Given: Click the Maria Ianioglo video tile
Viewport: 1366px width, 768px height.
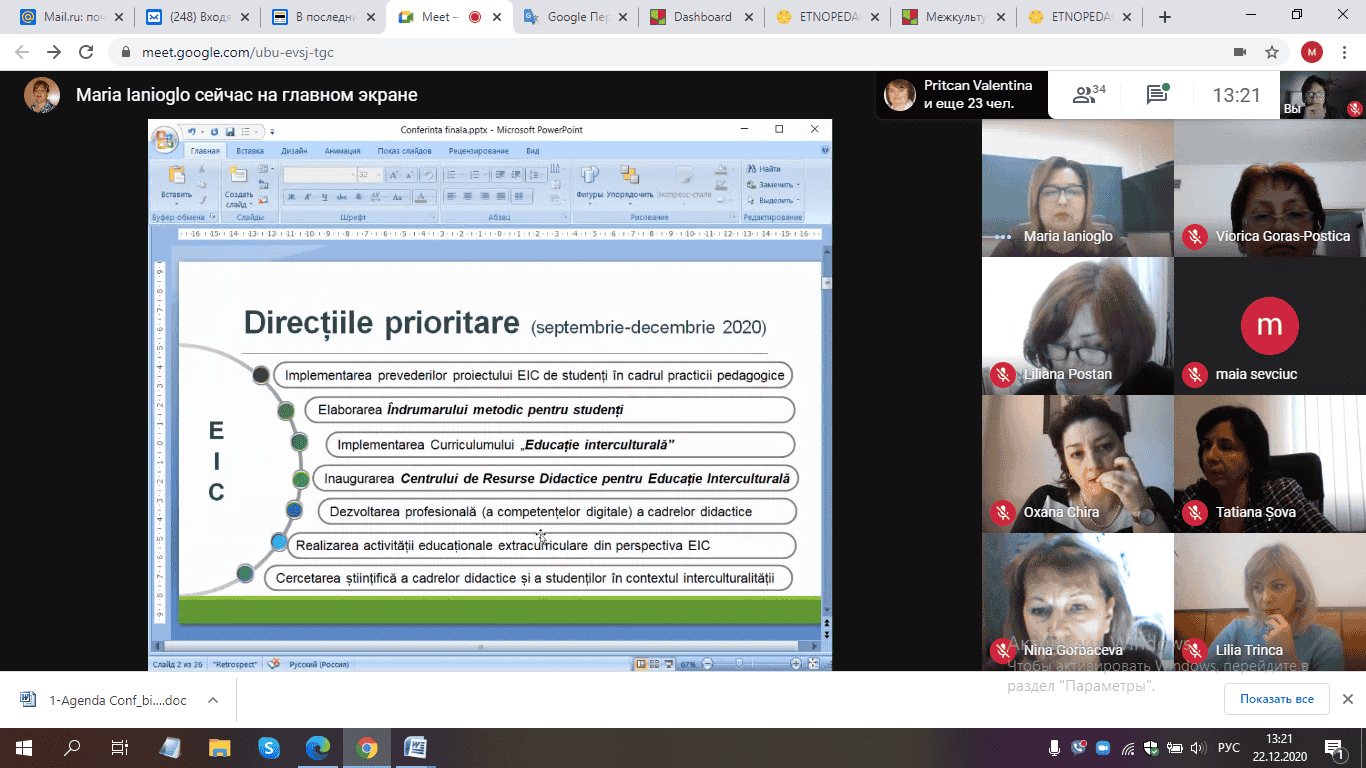Looking at the screenshot, I should (x=1077, y=188).
